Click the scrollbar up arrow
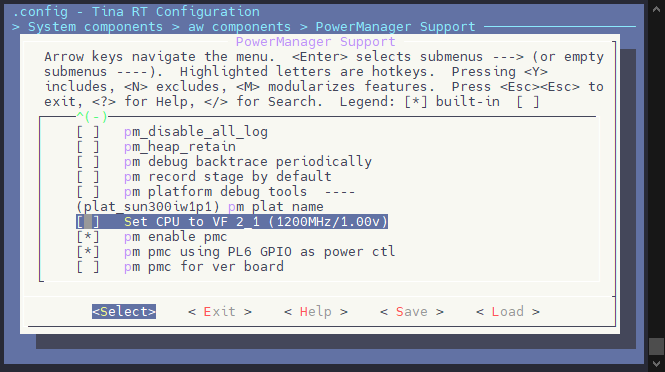665x372 pixels. (656, 9)
